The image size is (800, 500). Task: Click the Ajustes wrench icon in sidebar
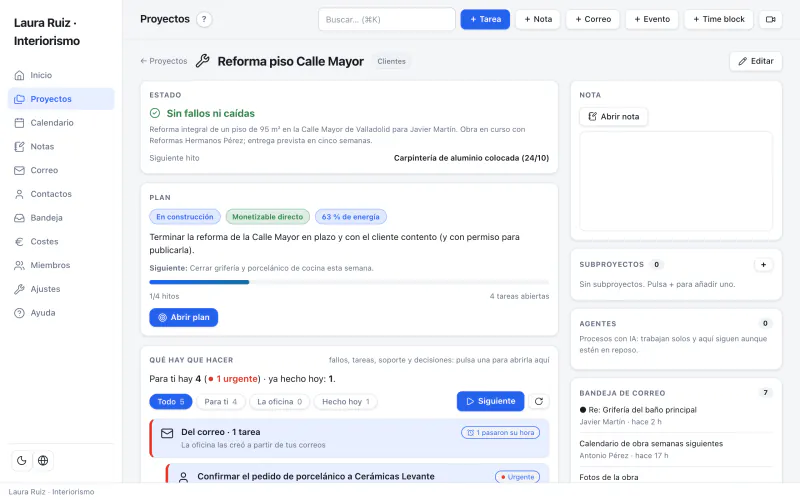click(x=19, y=289)
